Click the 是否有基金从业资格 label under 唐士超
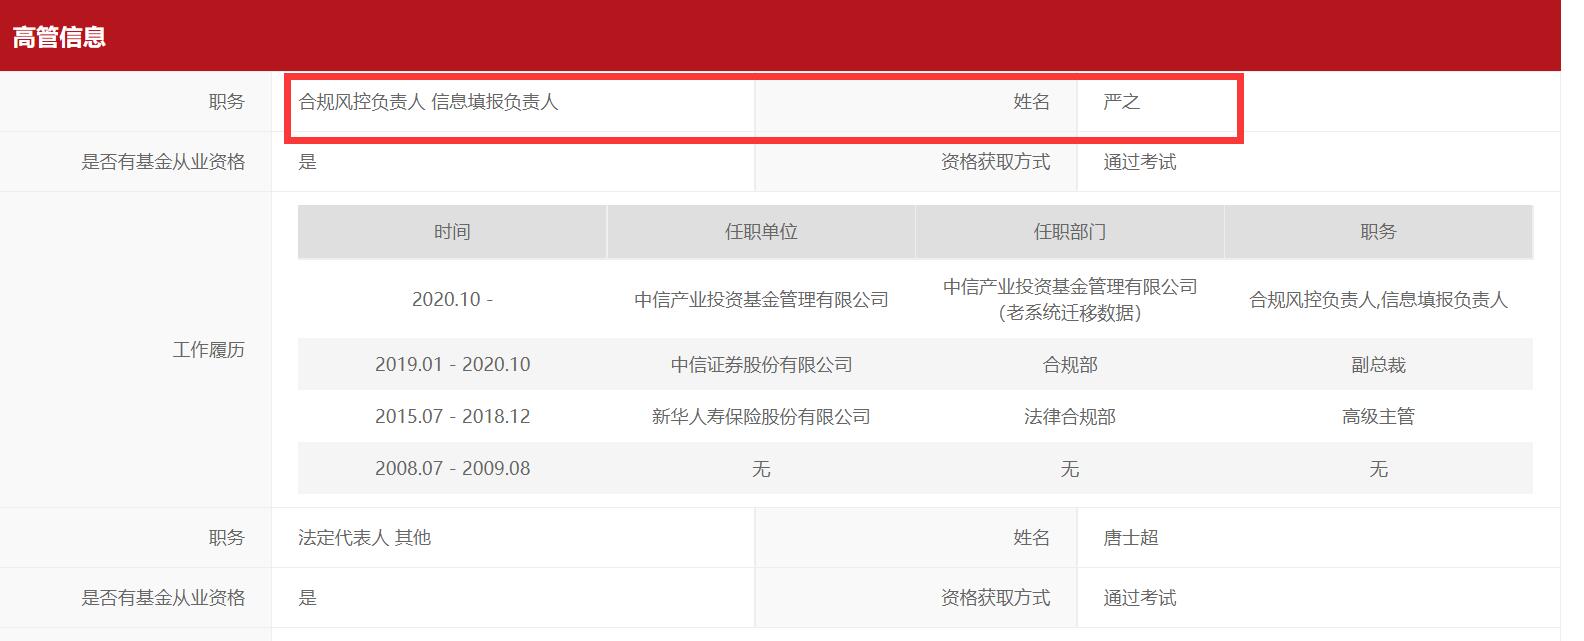The width and height of the screenshot is (1584, 641). (x=163, y=598)
